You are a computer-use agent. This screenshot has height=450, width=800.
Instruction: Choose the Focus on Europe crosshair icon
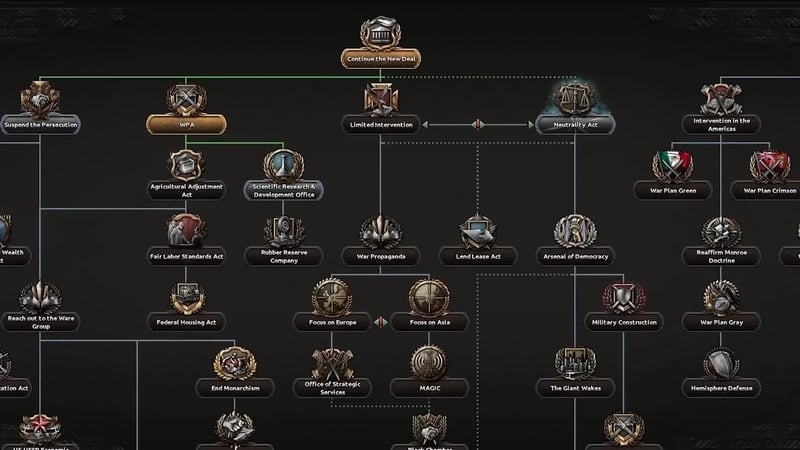(x=332, y=297)
